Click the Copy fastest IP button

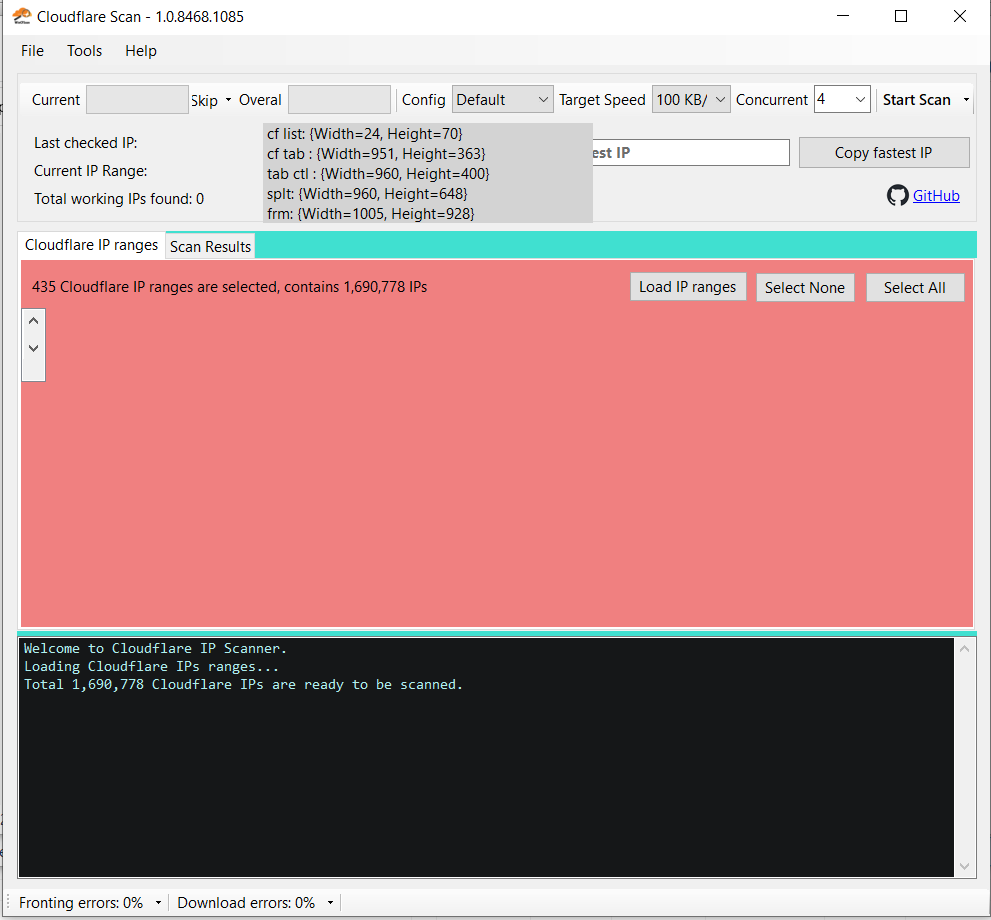pyautogui.click(x=883, y=152)
